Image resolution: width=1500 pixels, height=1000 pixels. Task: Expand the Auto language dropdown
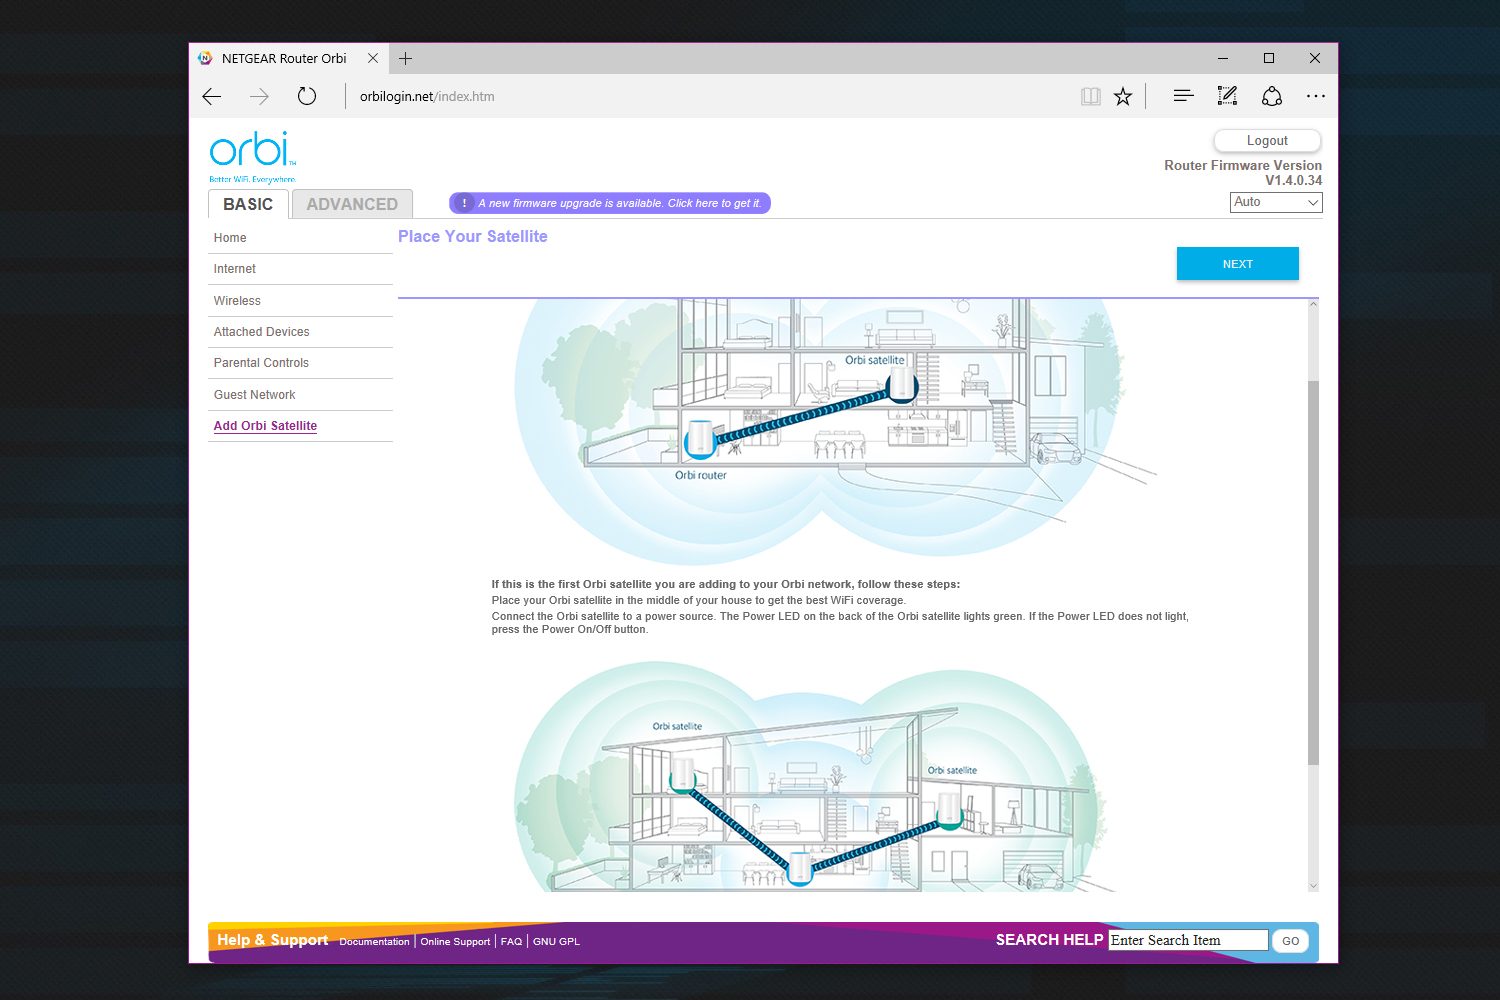pyautogui.click(x=1276, y=202)
